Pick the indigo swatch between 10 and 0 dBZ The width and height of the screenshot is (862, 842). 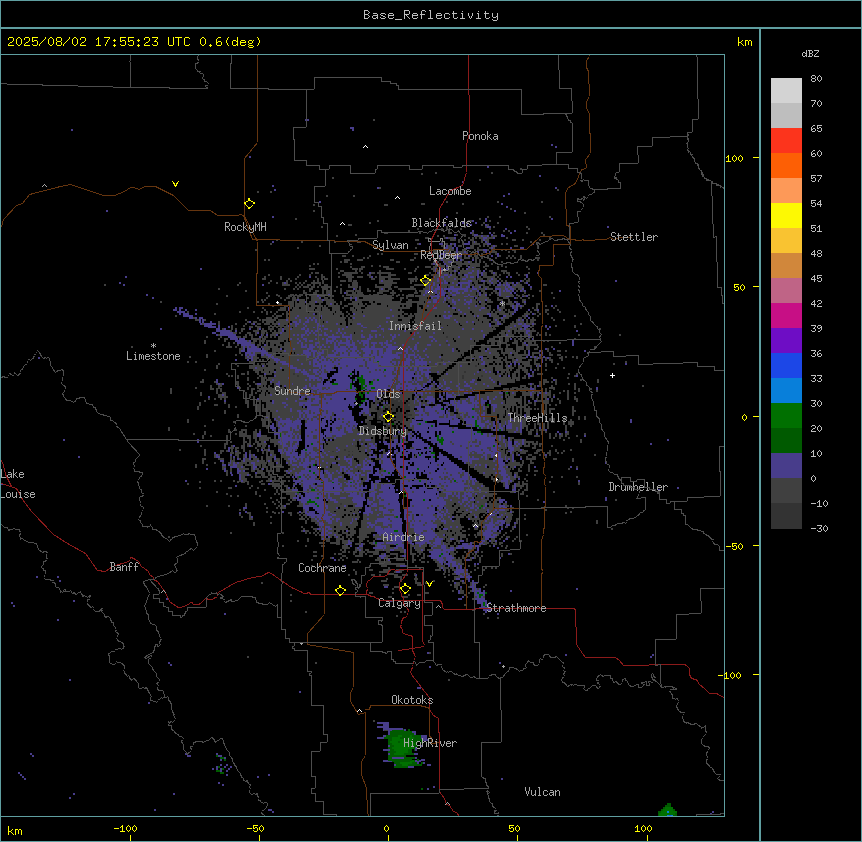[786, 466]
